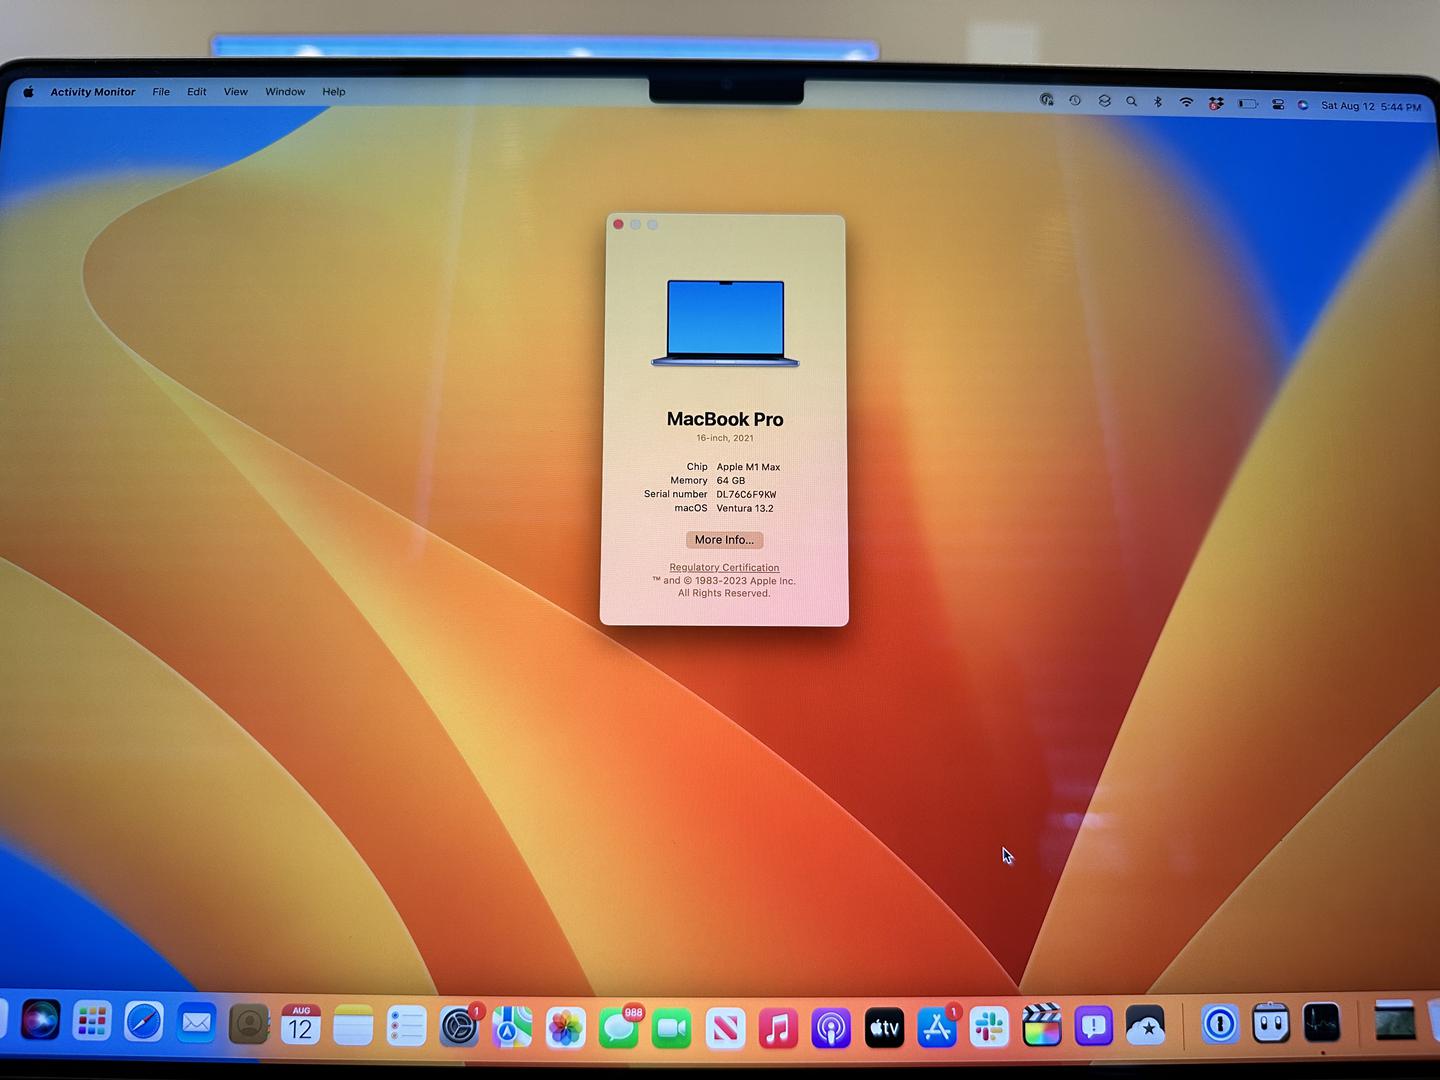Click Spotlight search magnifier icon

pyautogui.click(x=1131, y=101)
